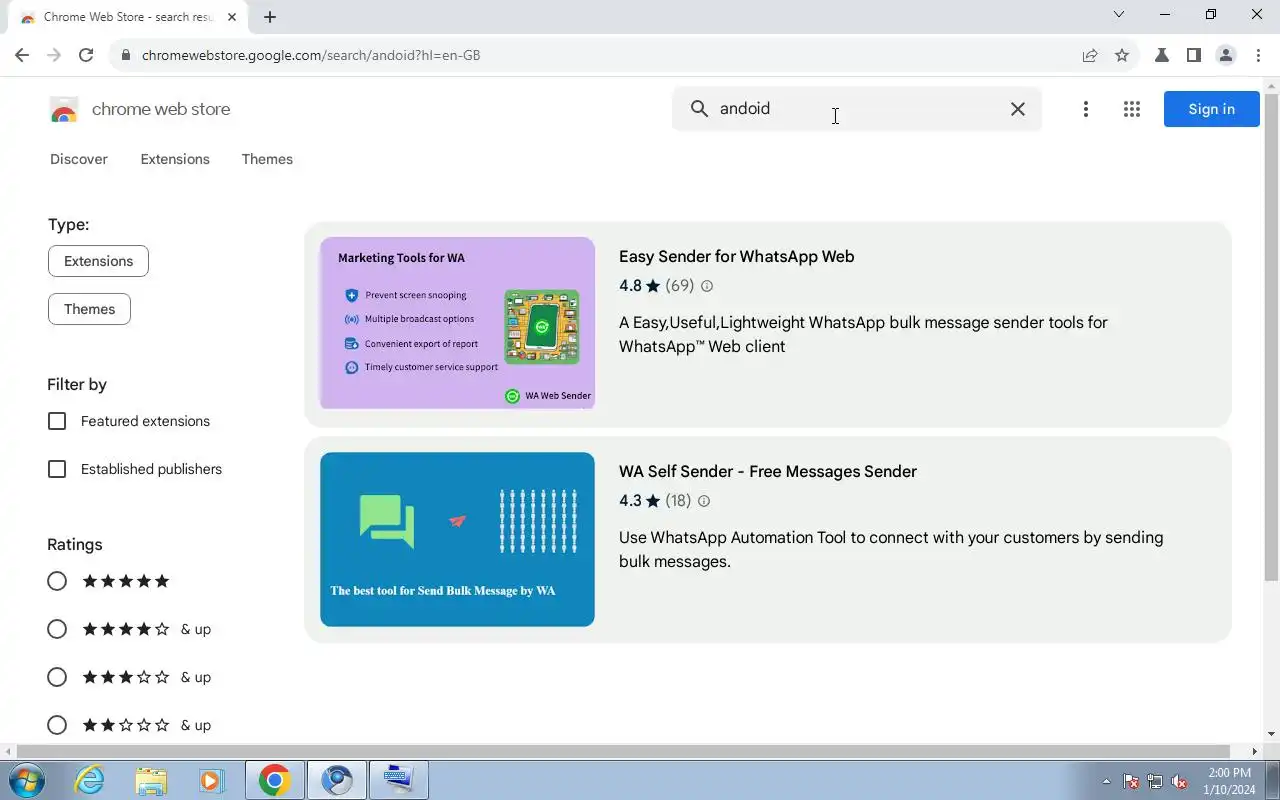This screenshot has width=1280, height=800.
Task: Select 3 stars & up rating
Action: (57, 677)
